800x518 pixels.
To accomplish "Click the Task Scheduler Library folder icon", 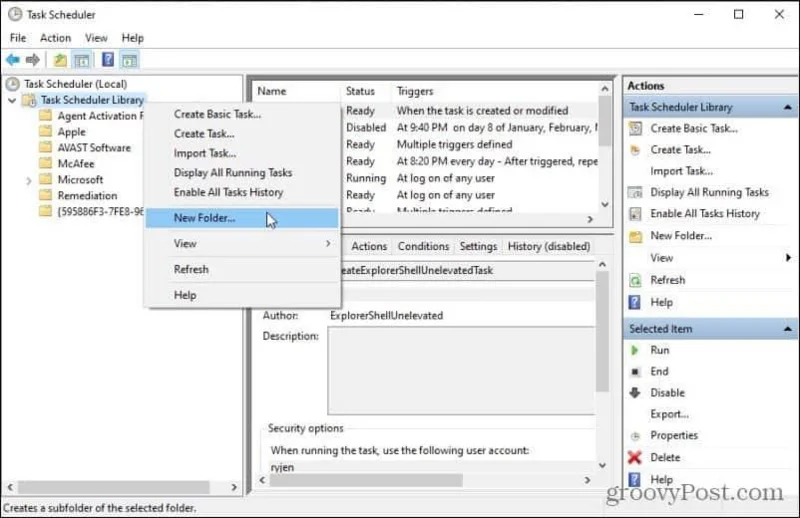I will coord(29,100).
